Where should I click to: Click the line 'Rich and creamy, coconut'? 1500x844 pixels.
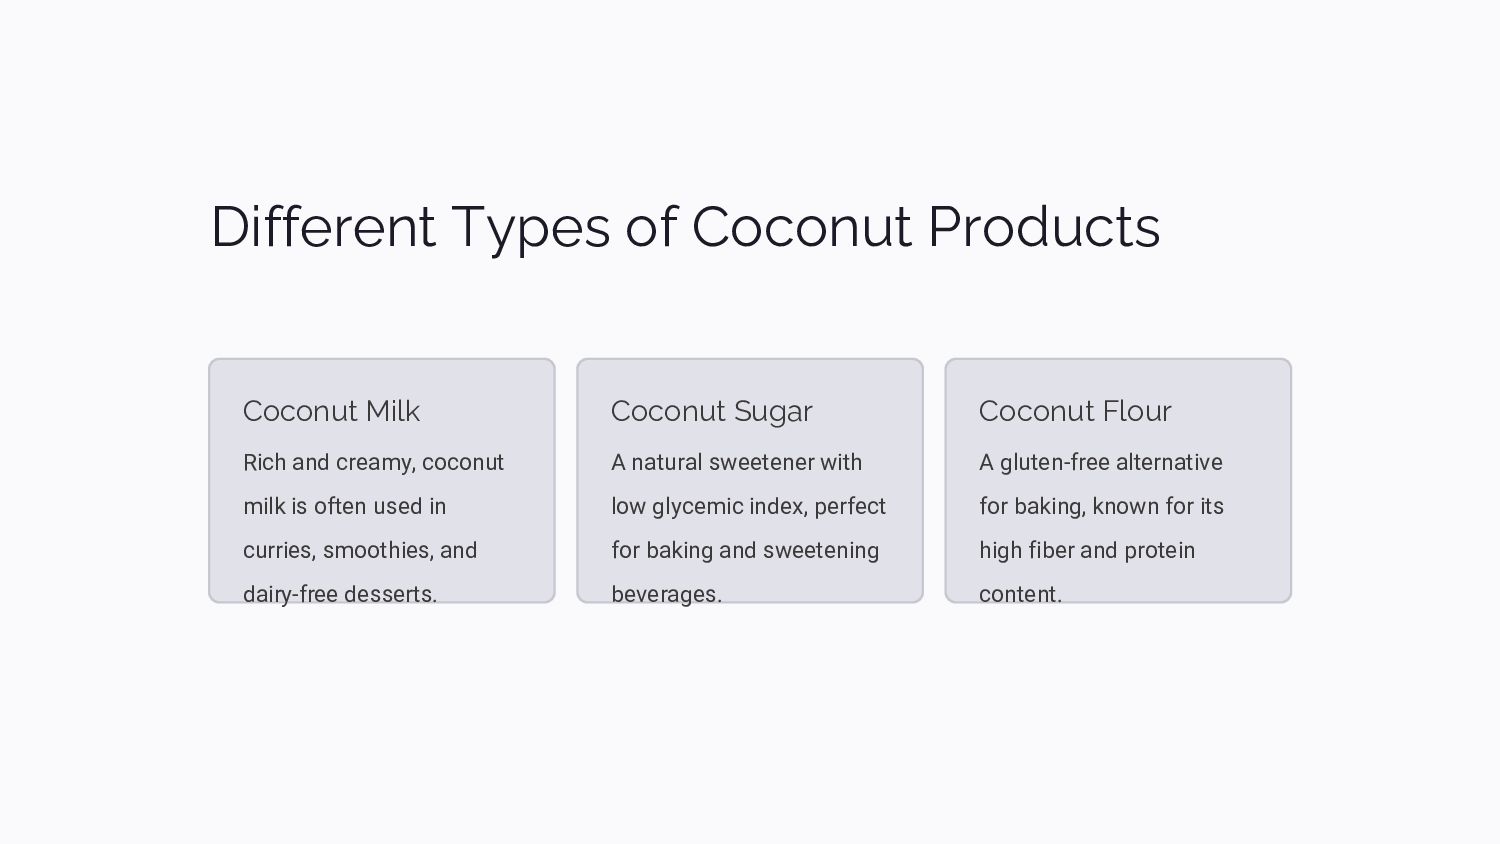(373, 463)
